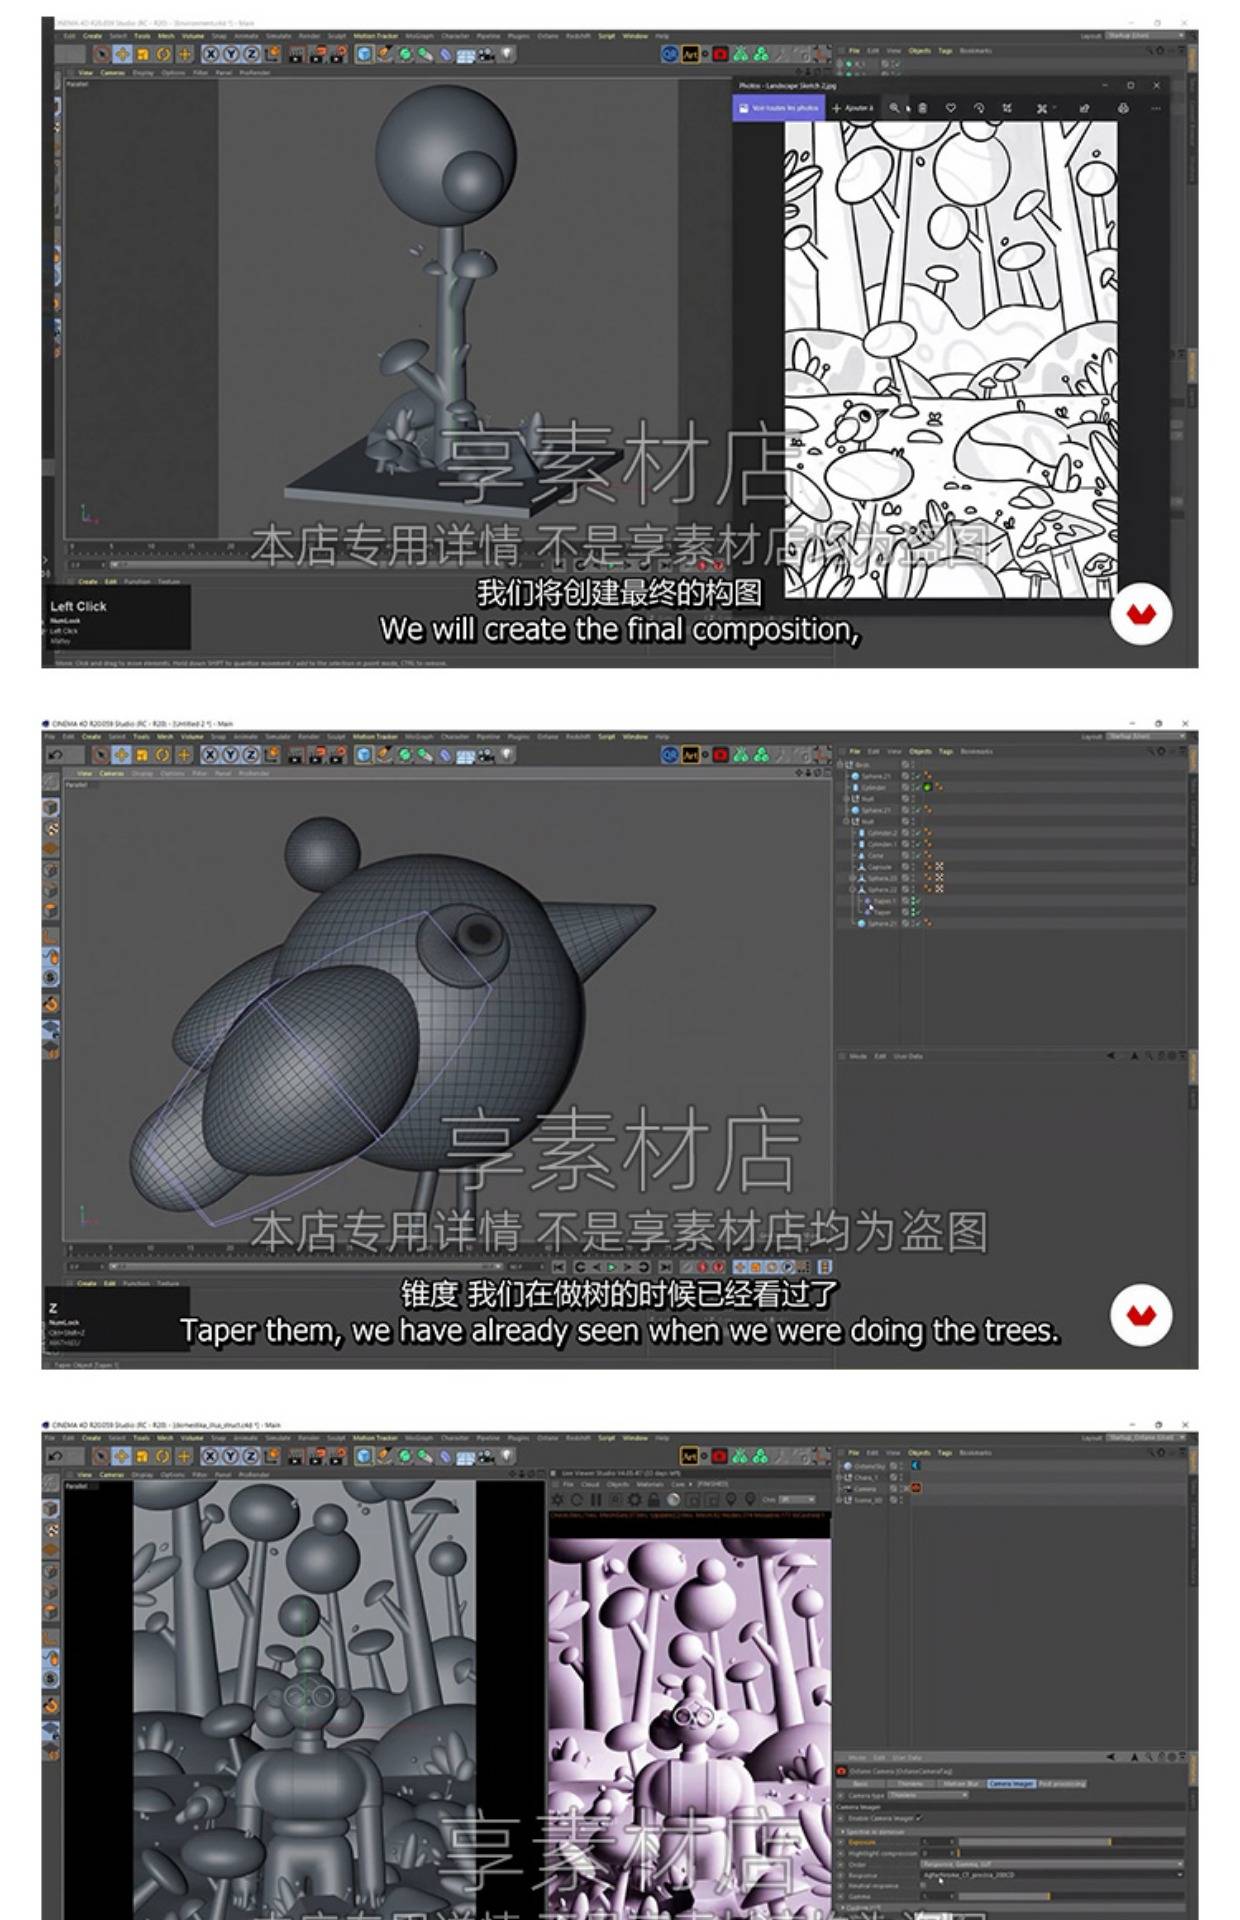
Task: Click the Light bulb icon in bird window
Action: [507, 755]
